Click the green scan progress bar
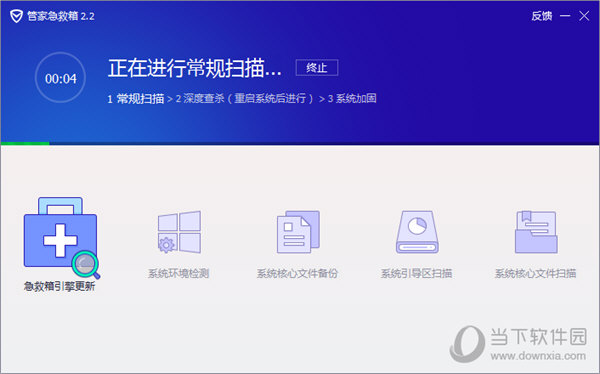 [25, 144]
